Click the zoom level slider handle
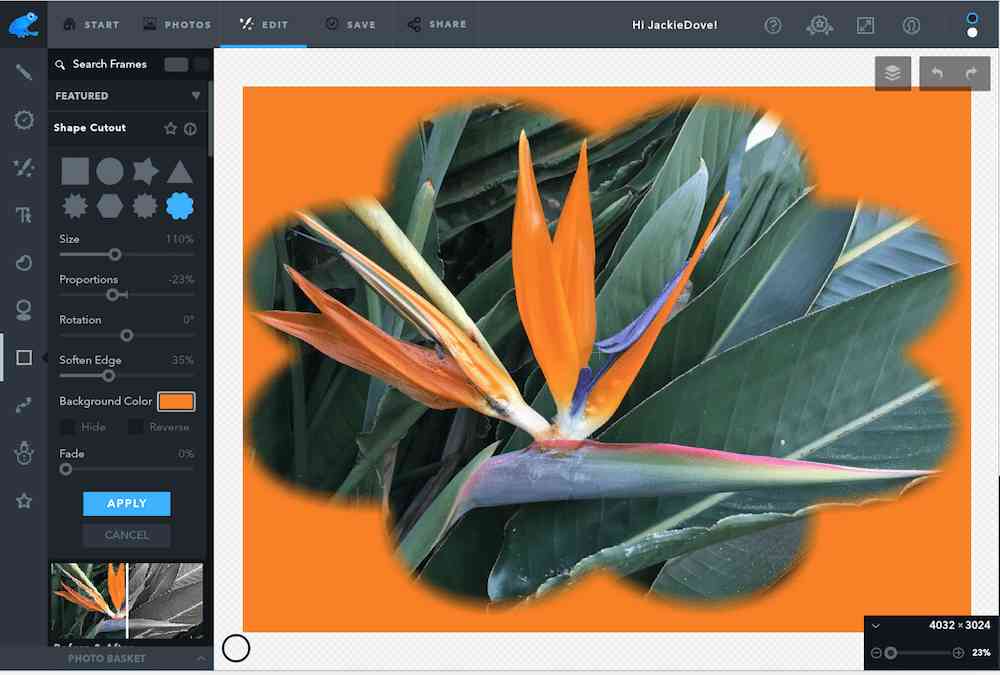This screenshot has width=1000, height=675. [891, 653]
